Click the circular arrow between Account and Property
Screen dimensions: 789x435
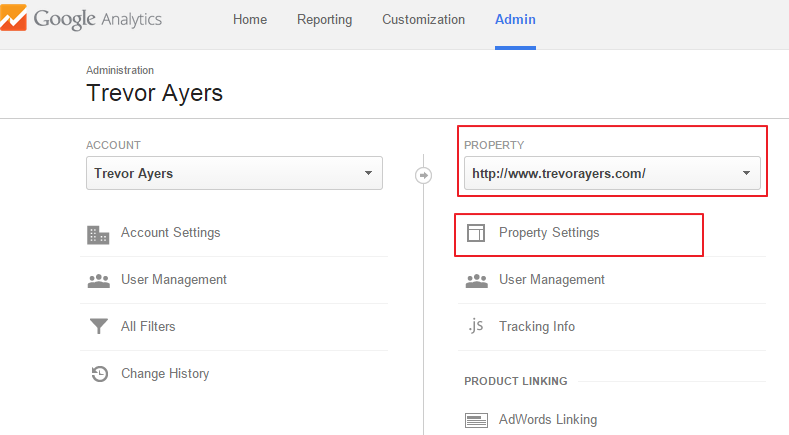point(423,175)
